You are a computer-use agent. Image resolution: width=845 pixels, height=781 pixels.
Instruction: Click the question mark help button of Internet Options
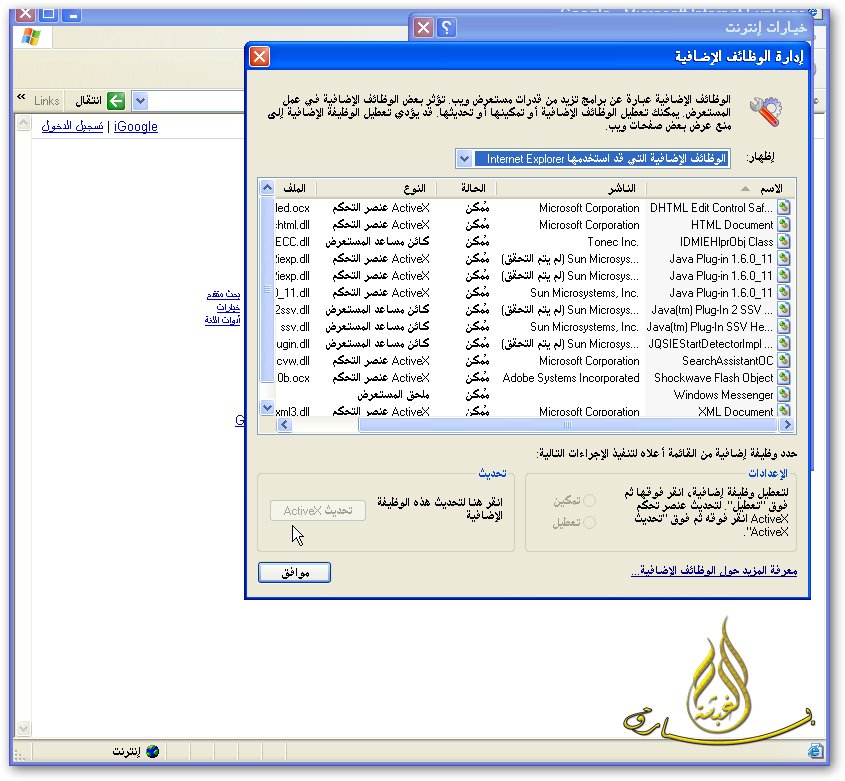click(x=446, y=27)
